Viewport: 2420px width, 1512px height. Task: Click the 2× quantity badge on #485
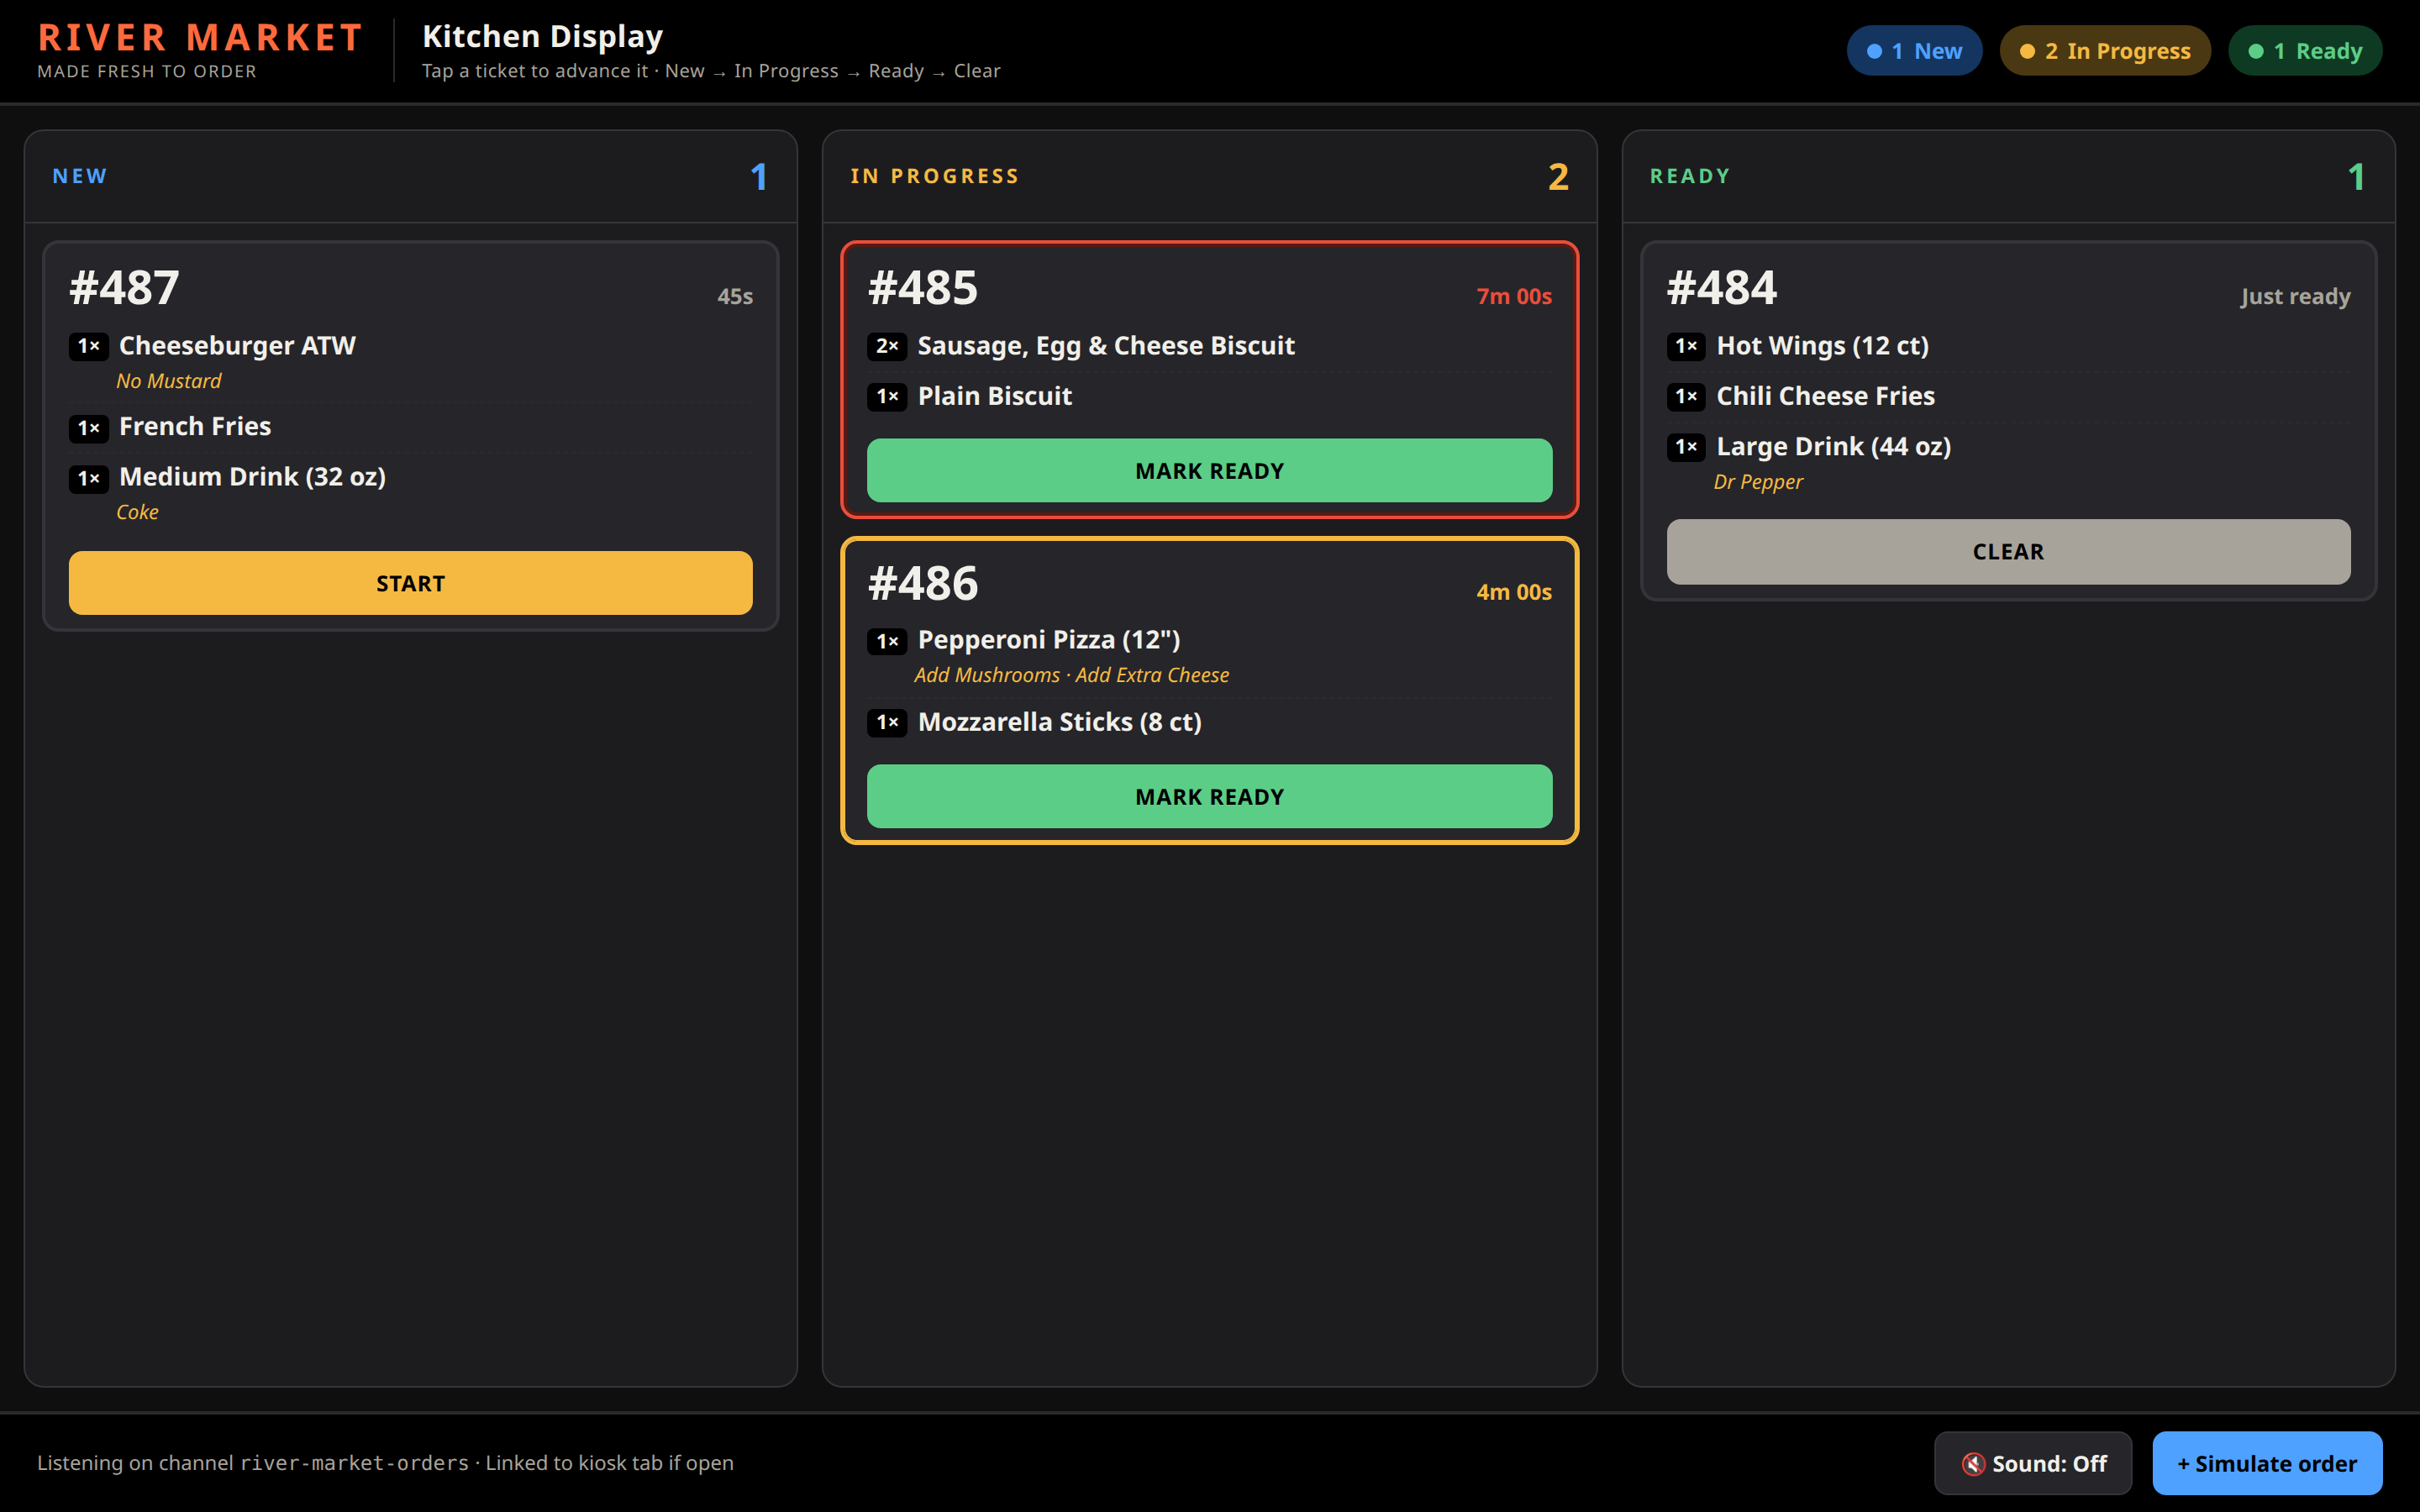tap(887, 346)
